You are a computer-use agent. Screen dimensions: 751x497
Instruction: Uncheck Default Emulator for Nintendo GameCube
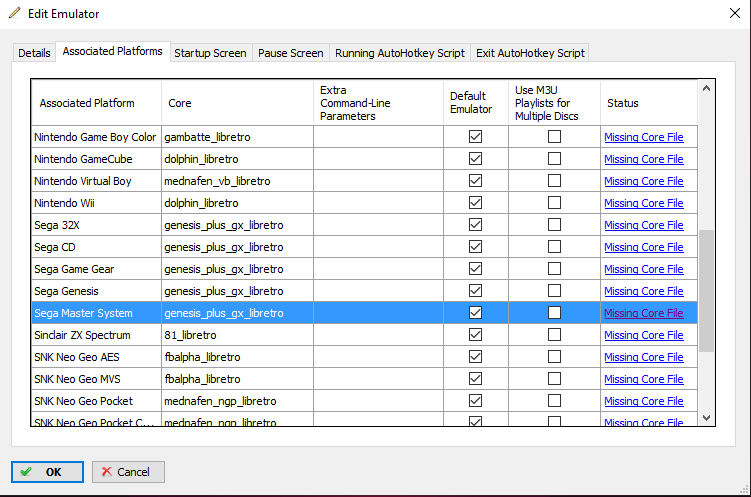476,158
